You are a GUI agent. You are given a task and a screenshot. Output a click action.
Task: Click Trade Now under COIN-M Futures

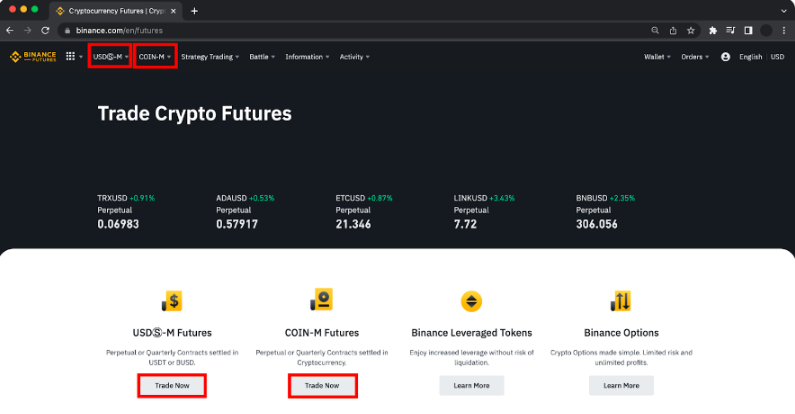(x=322, y=386)
